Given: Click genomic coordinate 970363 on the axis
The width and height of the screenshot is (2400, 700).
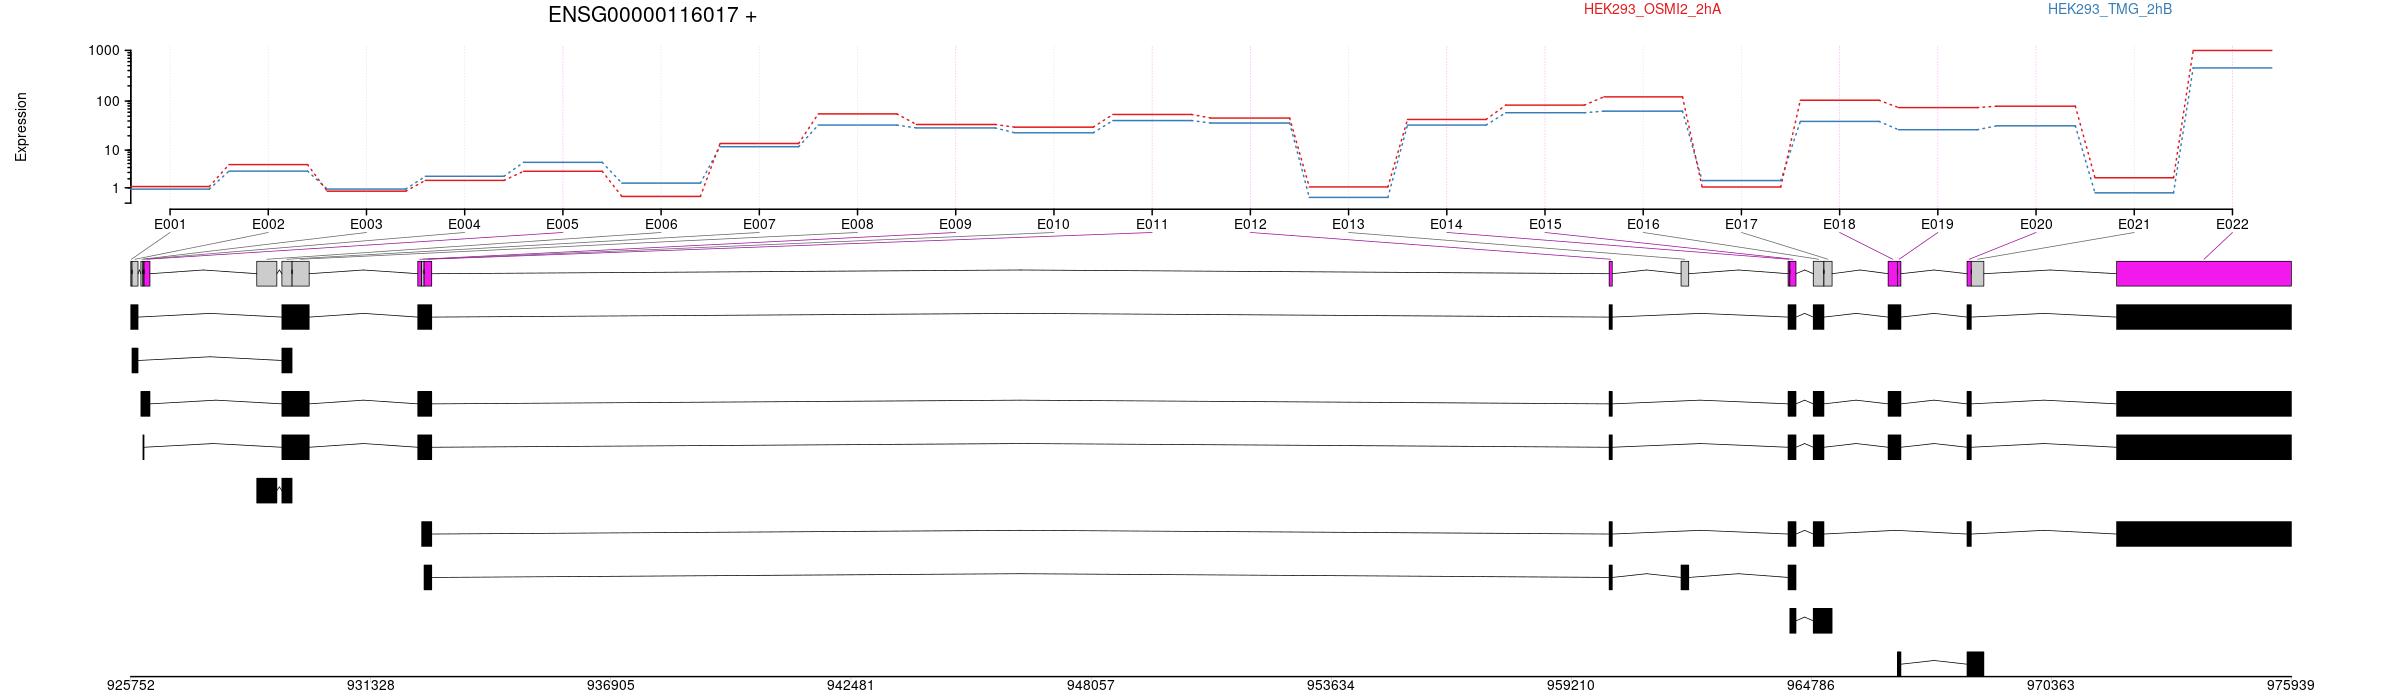Looking at the screenshot, I should (x=2051, y=685).
